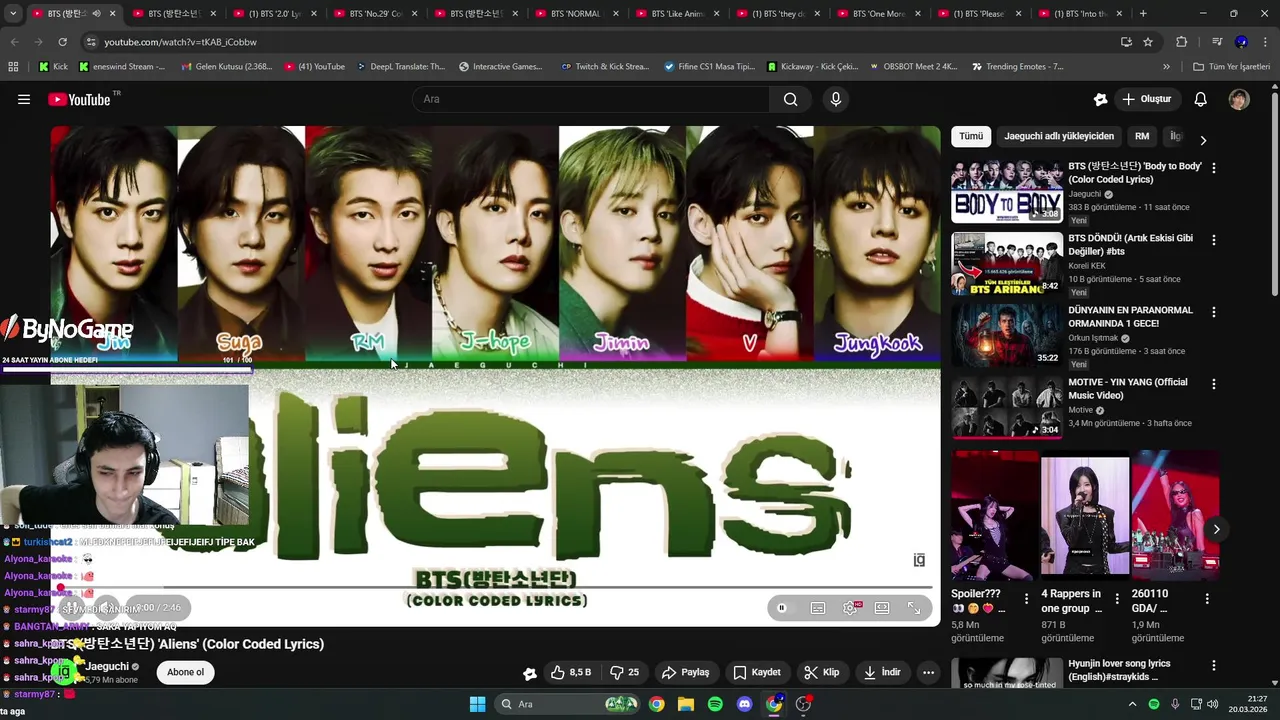Open video player settings gear
1280x720 pixels.
[850, 608]
